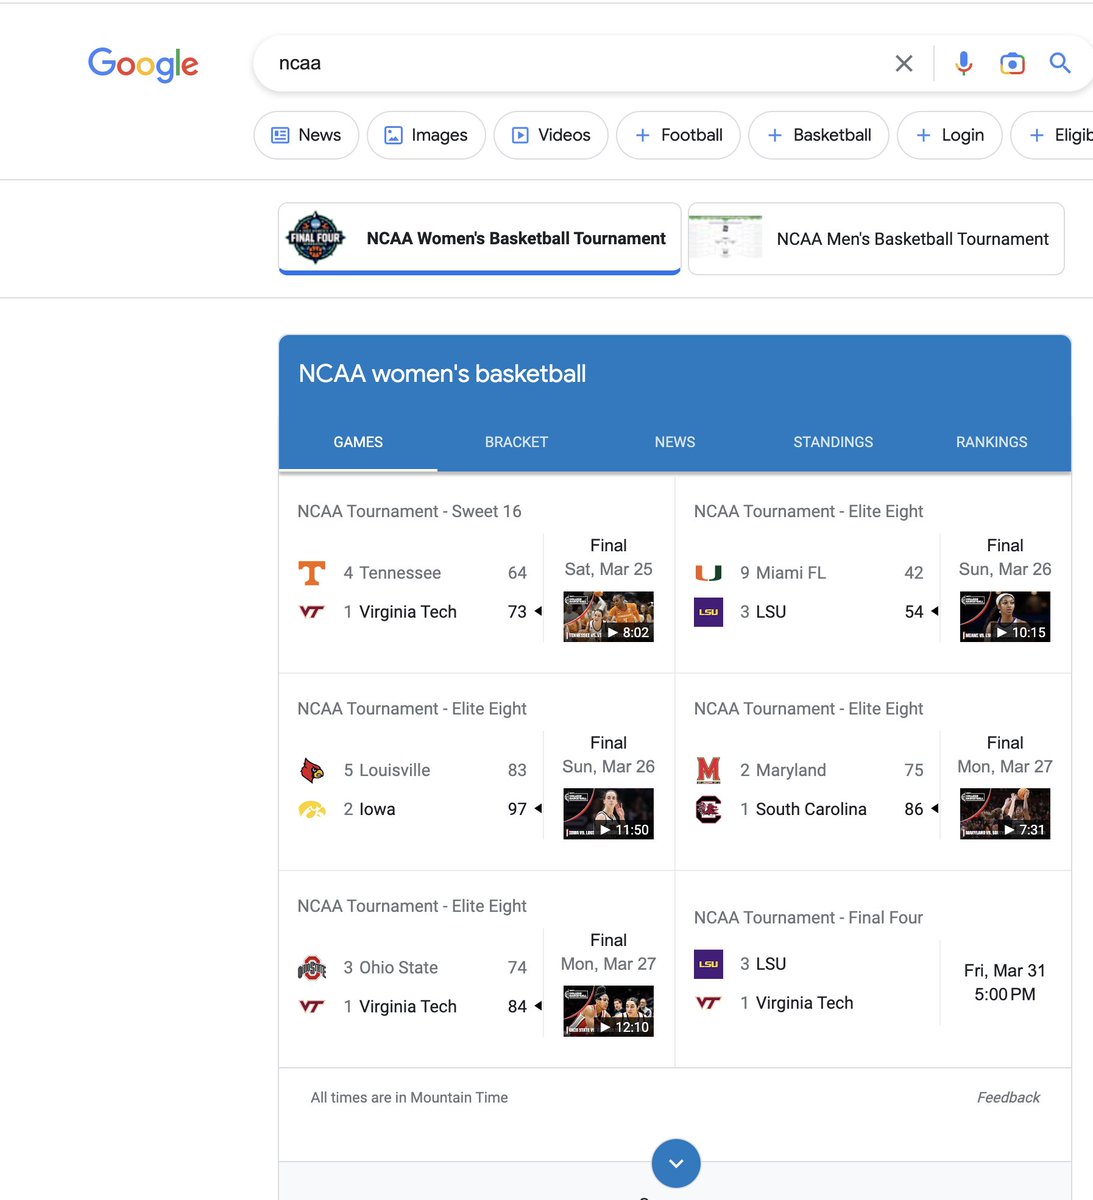
Task: Switch to the GAMES tab
Action: point(358,442)
